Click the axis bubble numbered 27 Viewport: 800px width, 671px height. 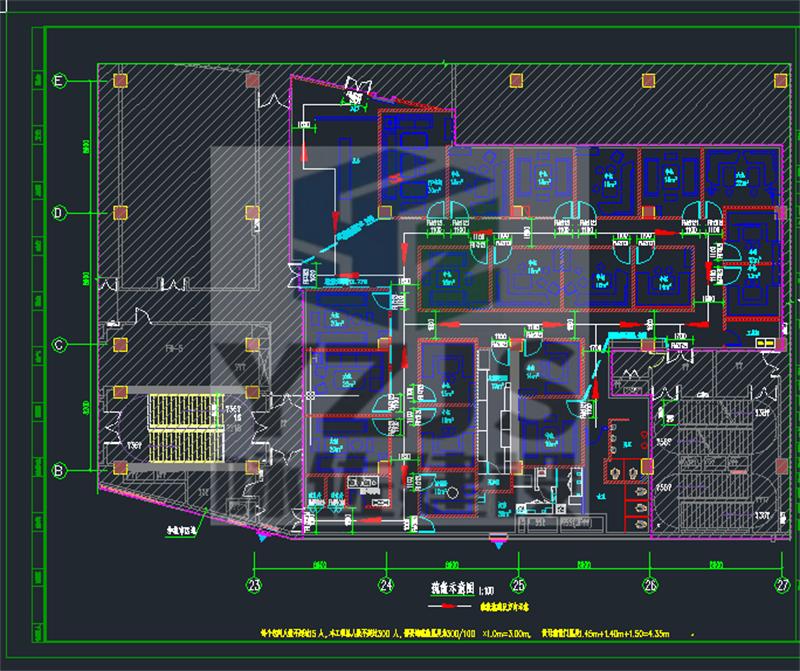point(782,585)
